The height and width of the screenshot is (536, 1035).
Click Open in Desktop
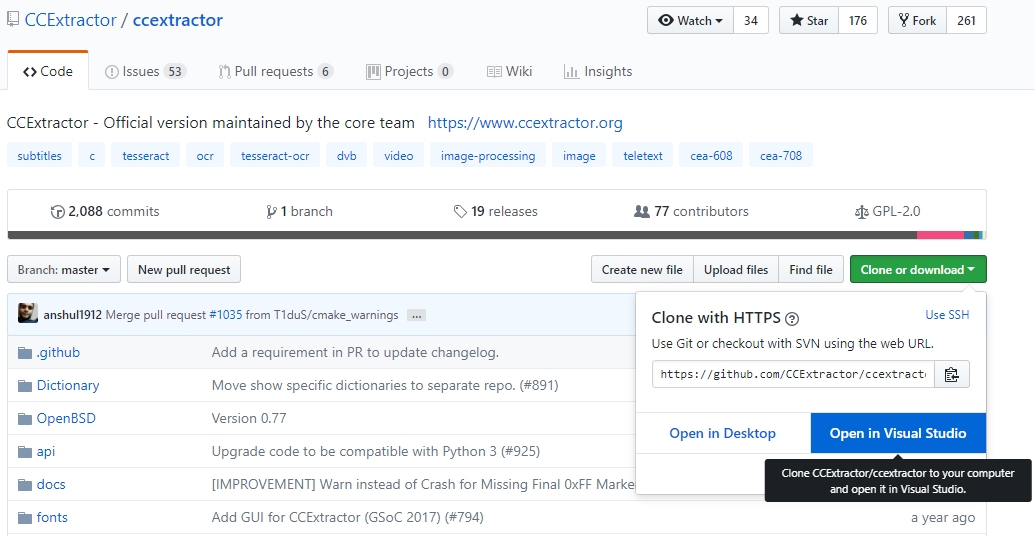click(x=723, y=433)
